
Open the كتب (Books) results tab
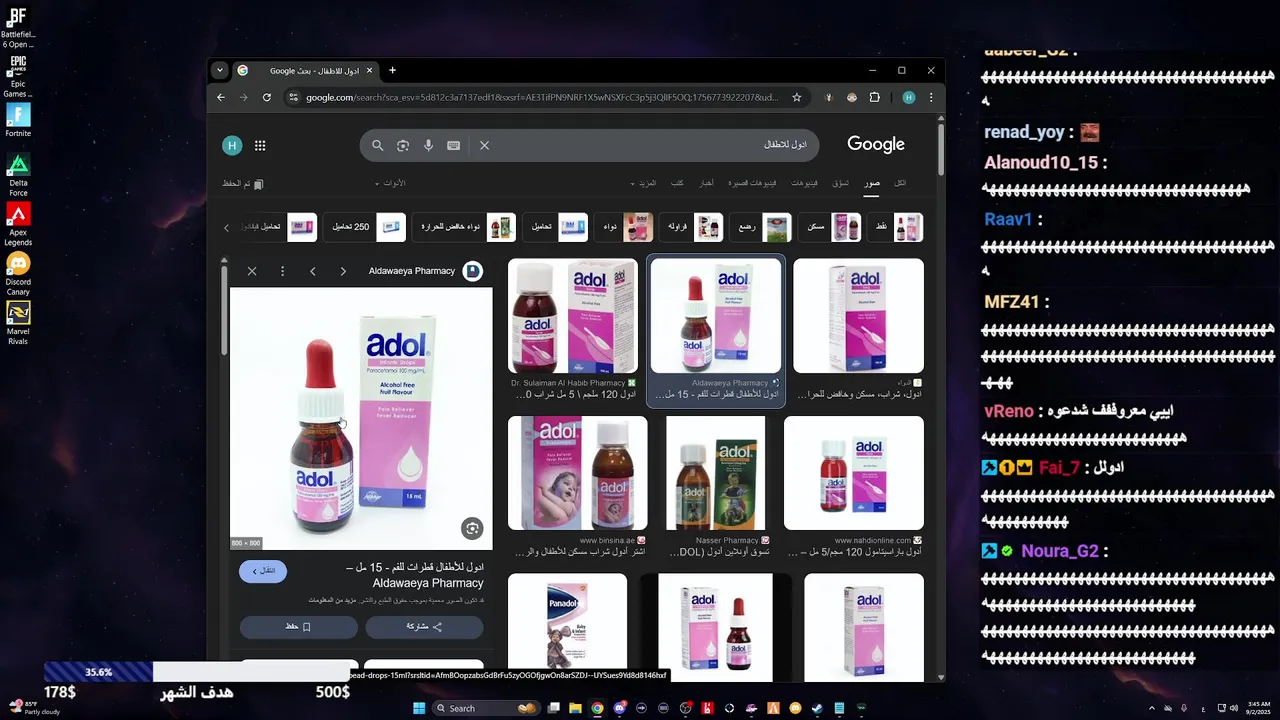coord(677,183)
